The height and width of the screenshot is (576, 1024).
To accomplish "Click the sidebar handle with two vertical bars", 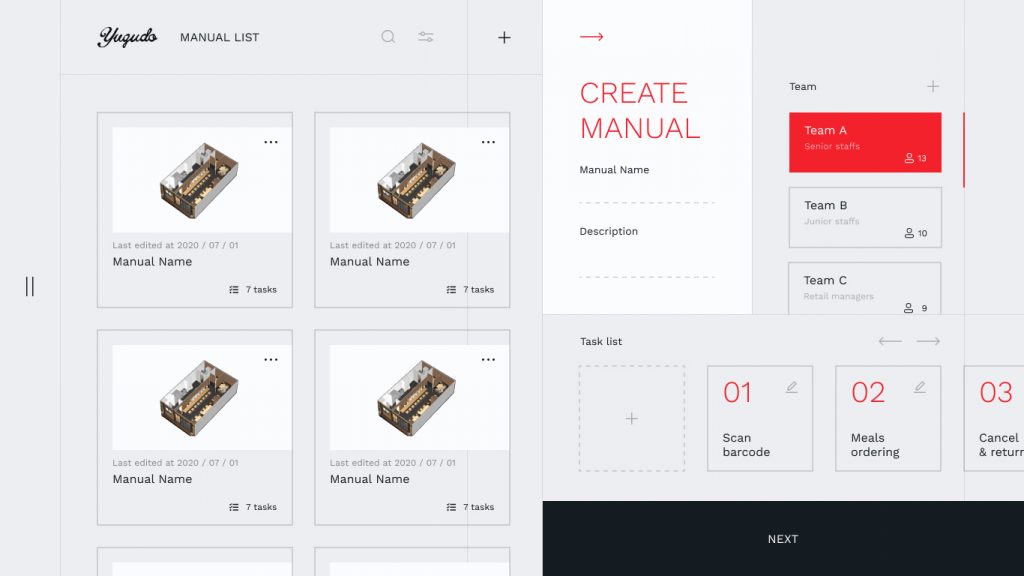I will [x=29, y=286].
